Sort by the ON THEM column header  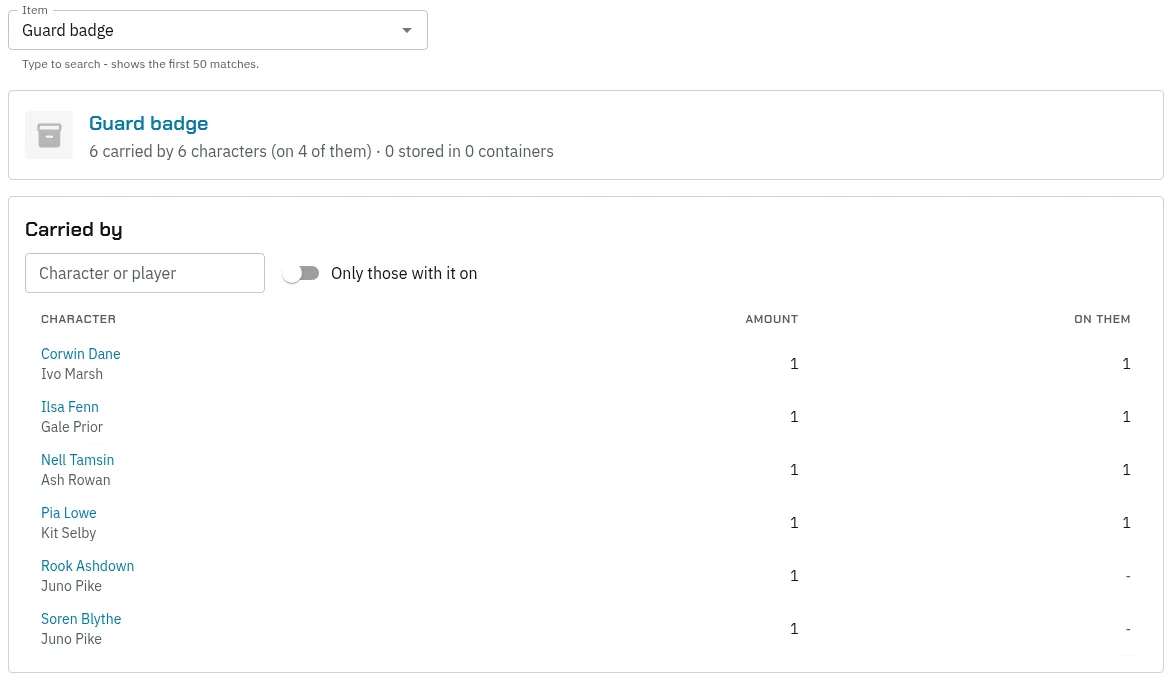click(1102, 319)
